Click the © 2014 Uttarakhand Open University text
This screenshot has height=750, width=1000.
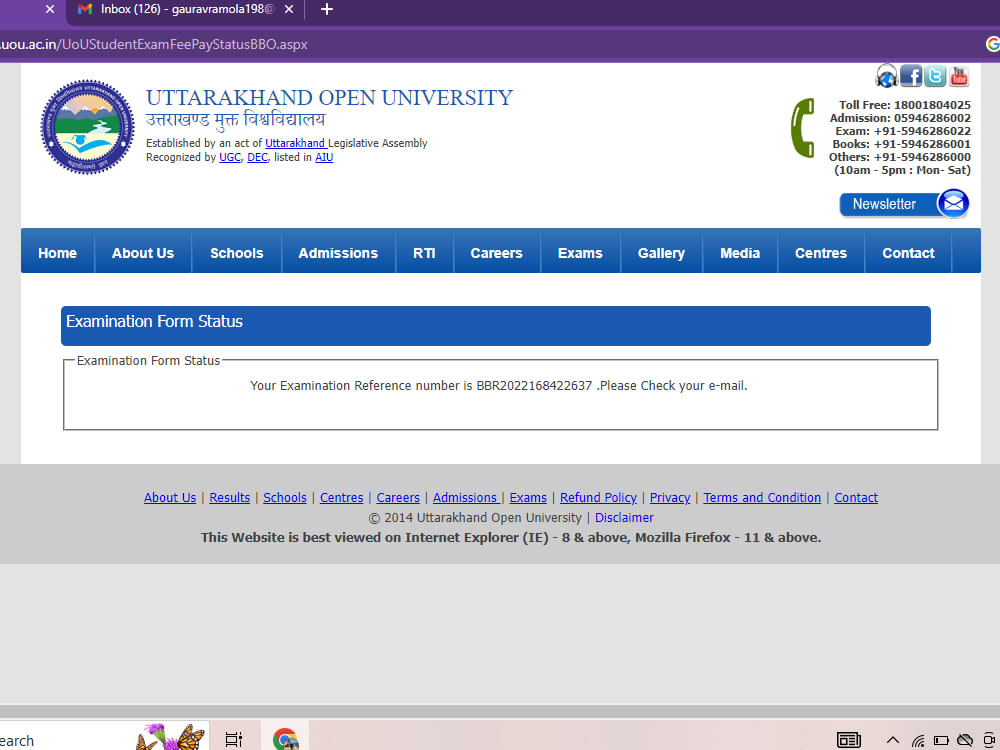pyautogui.click(x=475, y=517)
